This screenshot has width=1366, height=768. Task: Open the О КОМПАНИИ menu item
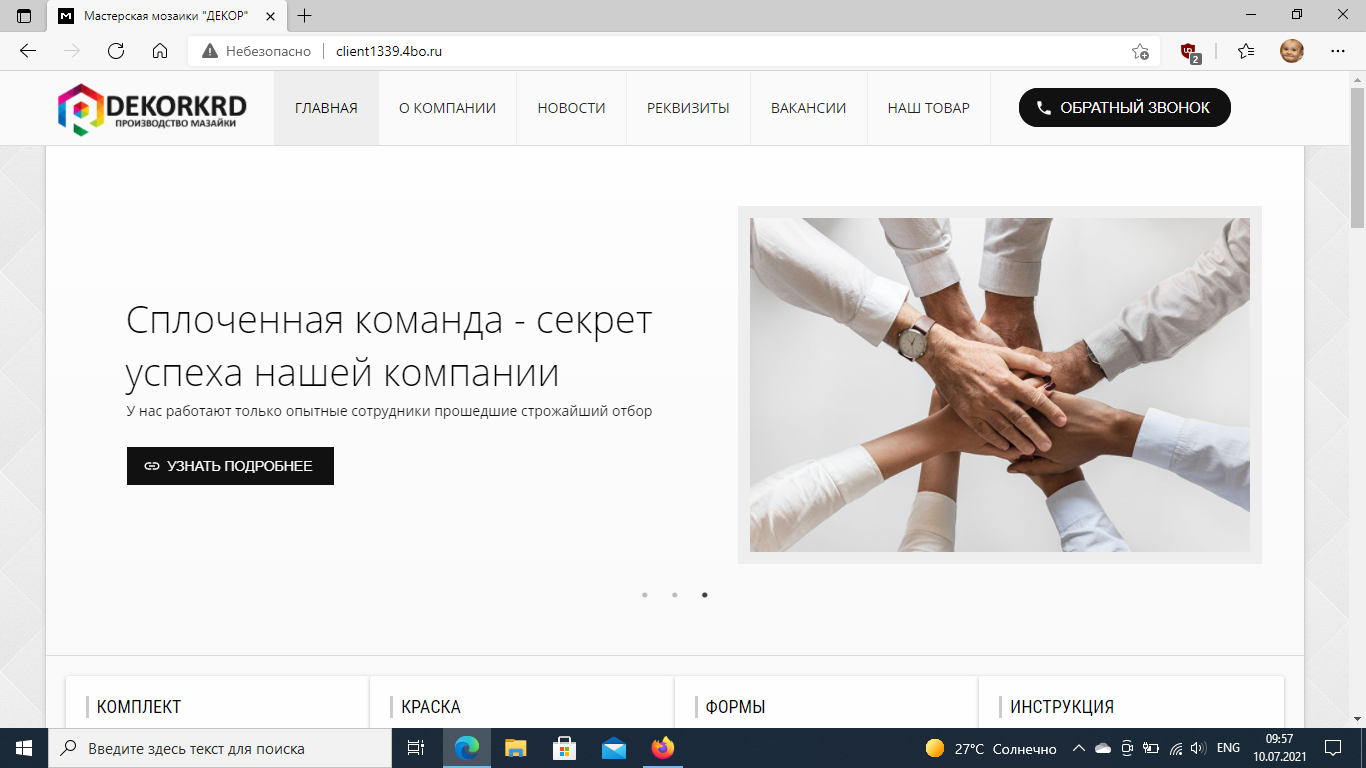[447, 108]
